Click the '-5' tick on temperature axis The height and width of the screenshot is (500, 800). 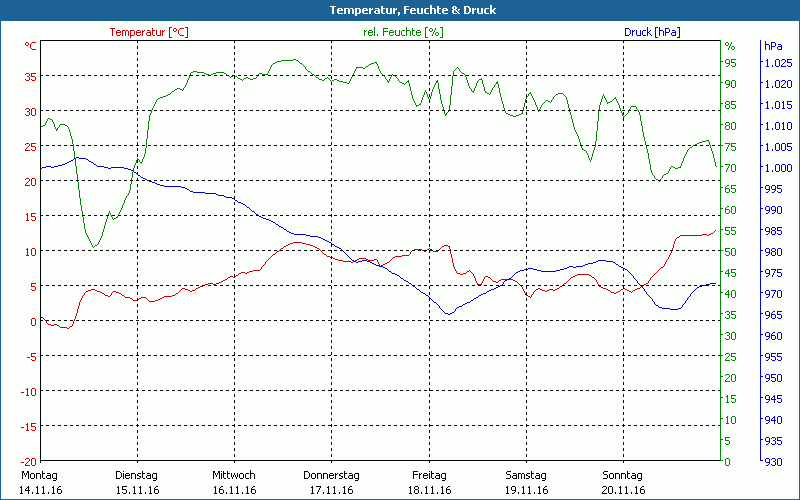31,357
